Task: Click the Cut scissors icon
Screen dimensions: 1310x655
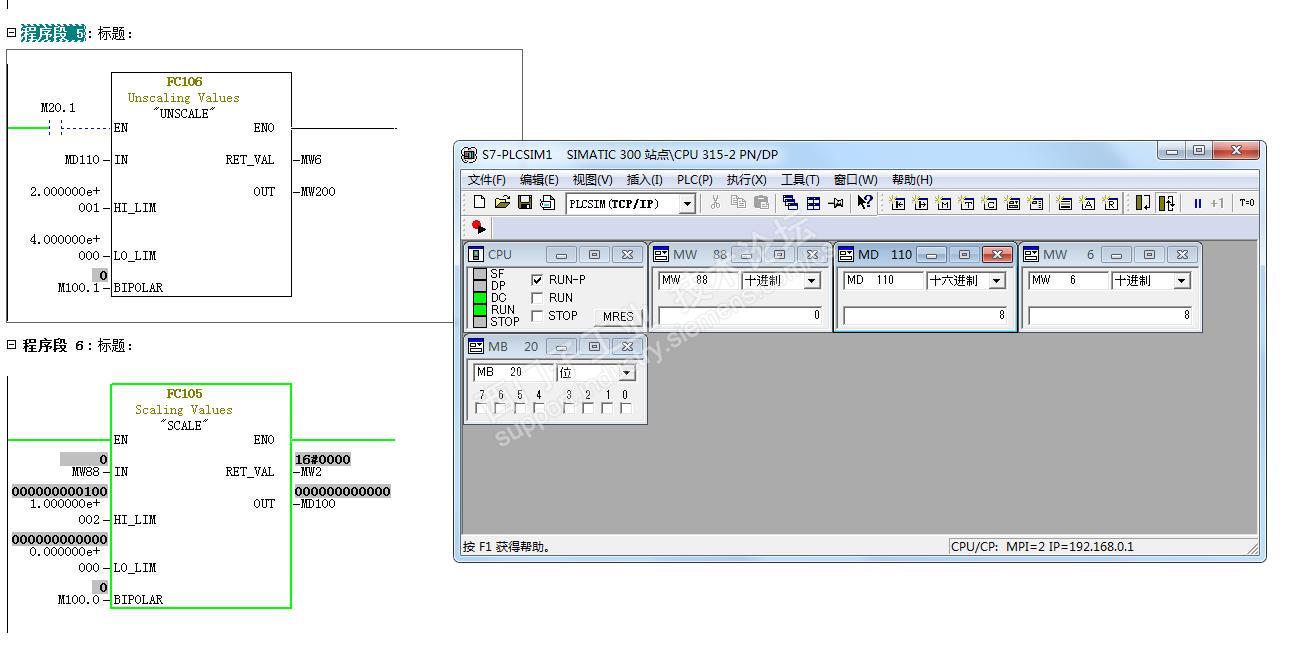Action: [x=715, y=203]
